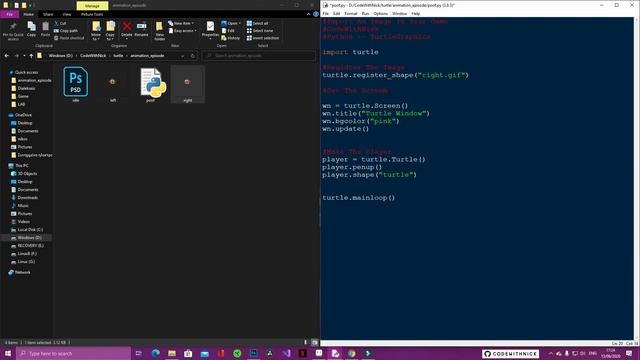Click the Explorer help icon

(x=316, y=14)
